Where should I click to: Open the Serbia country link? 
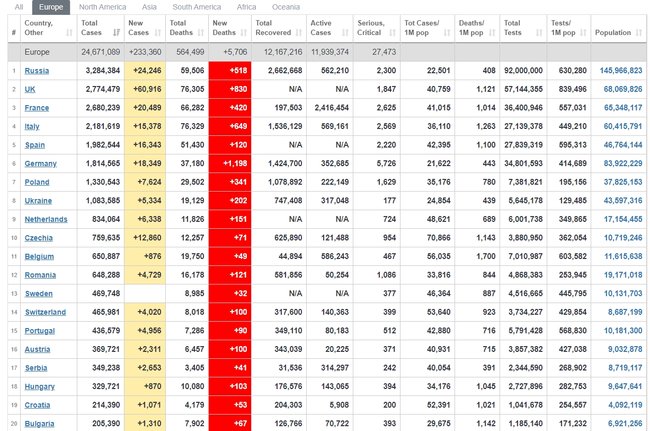coord(36,368)
